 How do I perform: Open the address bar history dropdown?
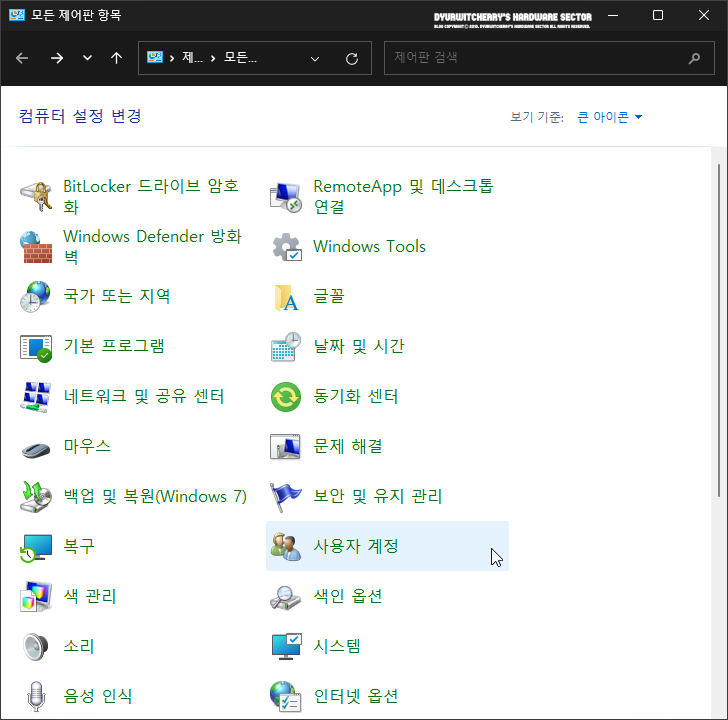(x=315, y=59)
